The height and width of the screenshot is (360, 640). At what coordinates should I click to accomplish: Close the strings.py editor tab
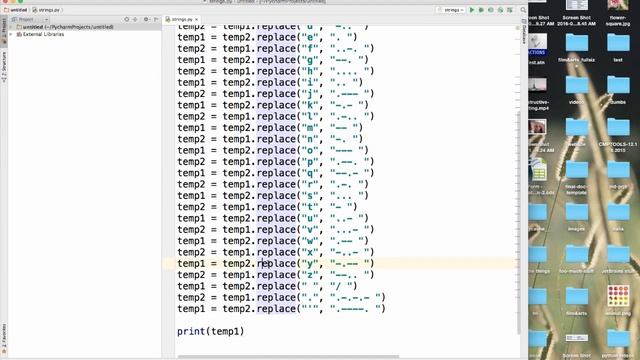point(197,19)
